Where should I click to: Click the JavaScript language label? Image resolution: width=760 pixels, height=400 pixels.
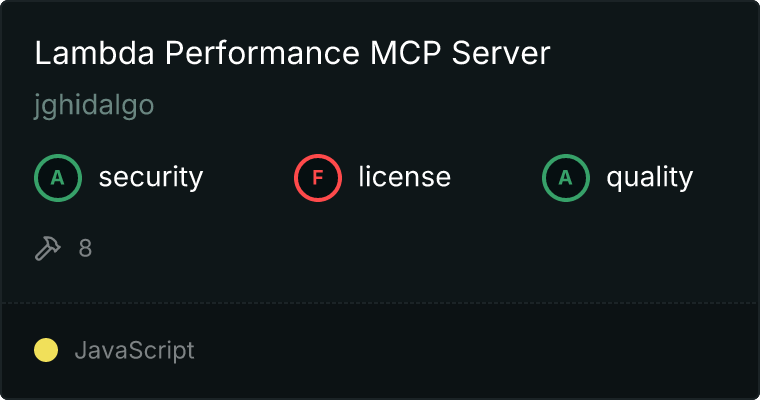[x=134, y=351]
